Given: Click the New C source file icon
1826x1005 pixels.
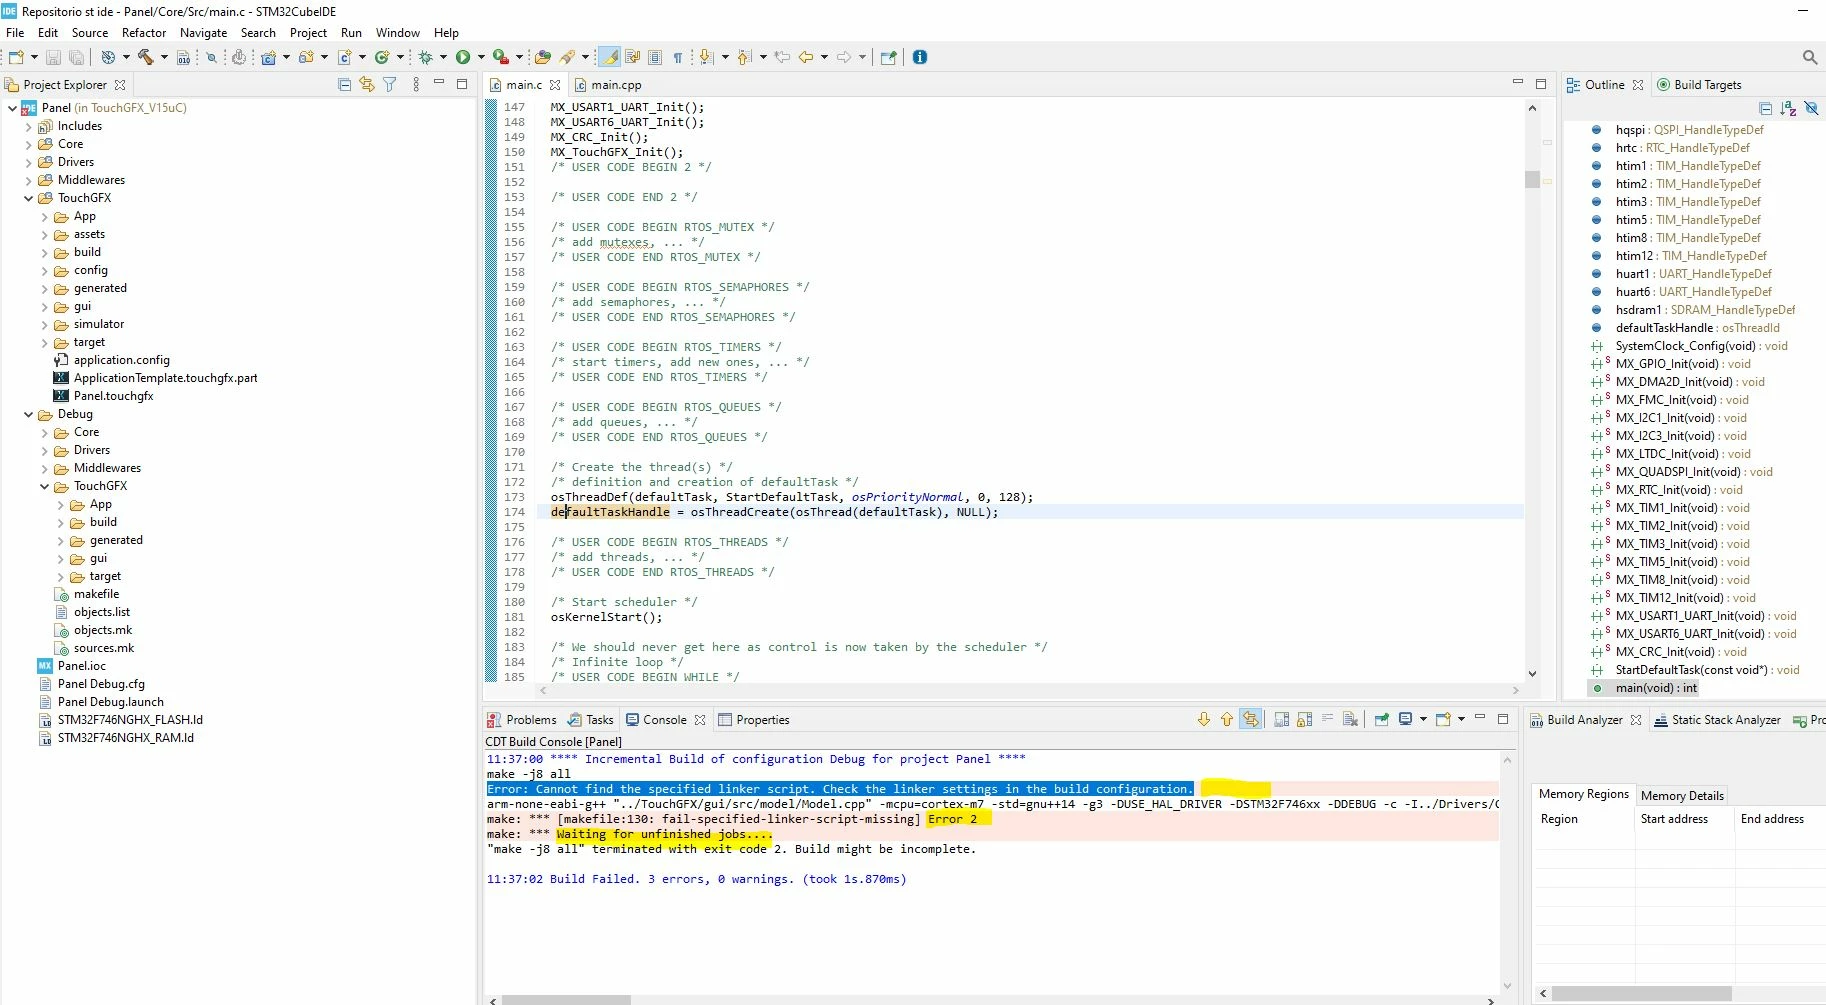Looking at the screenshot, I should tap(345, 57).
